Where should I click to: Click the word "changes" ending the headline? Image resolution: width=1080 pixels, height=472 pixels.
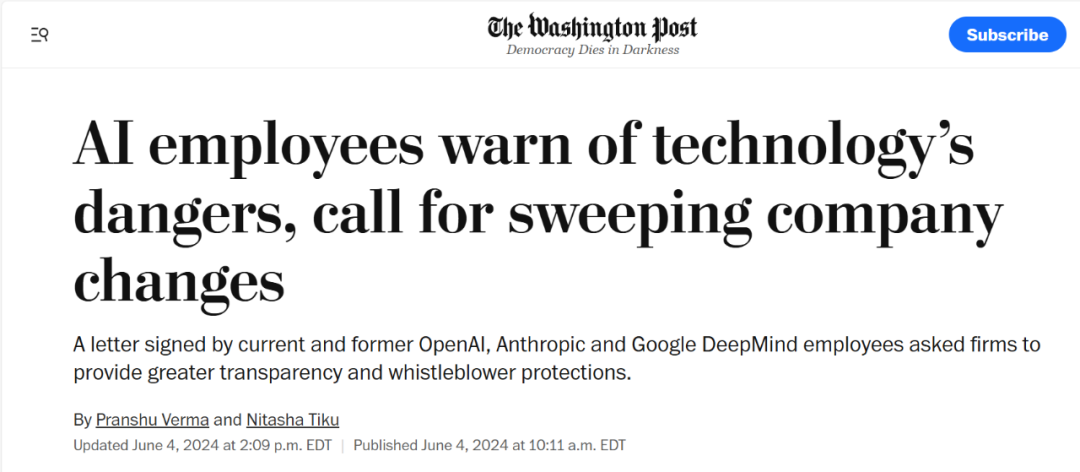point(179,281)
